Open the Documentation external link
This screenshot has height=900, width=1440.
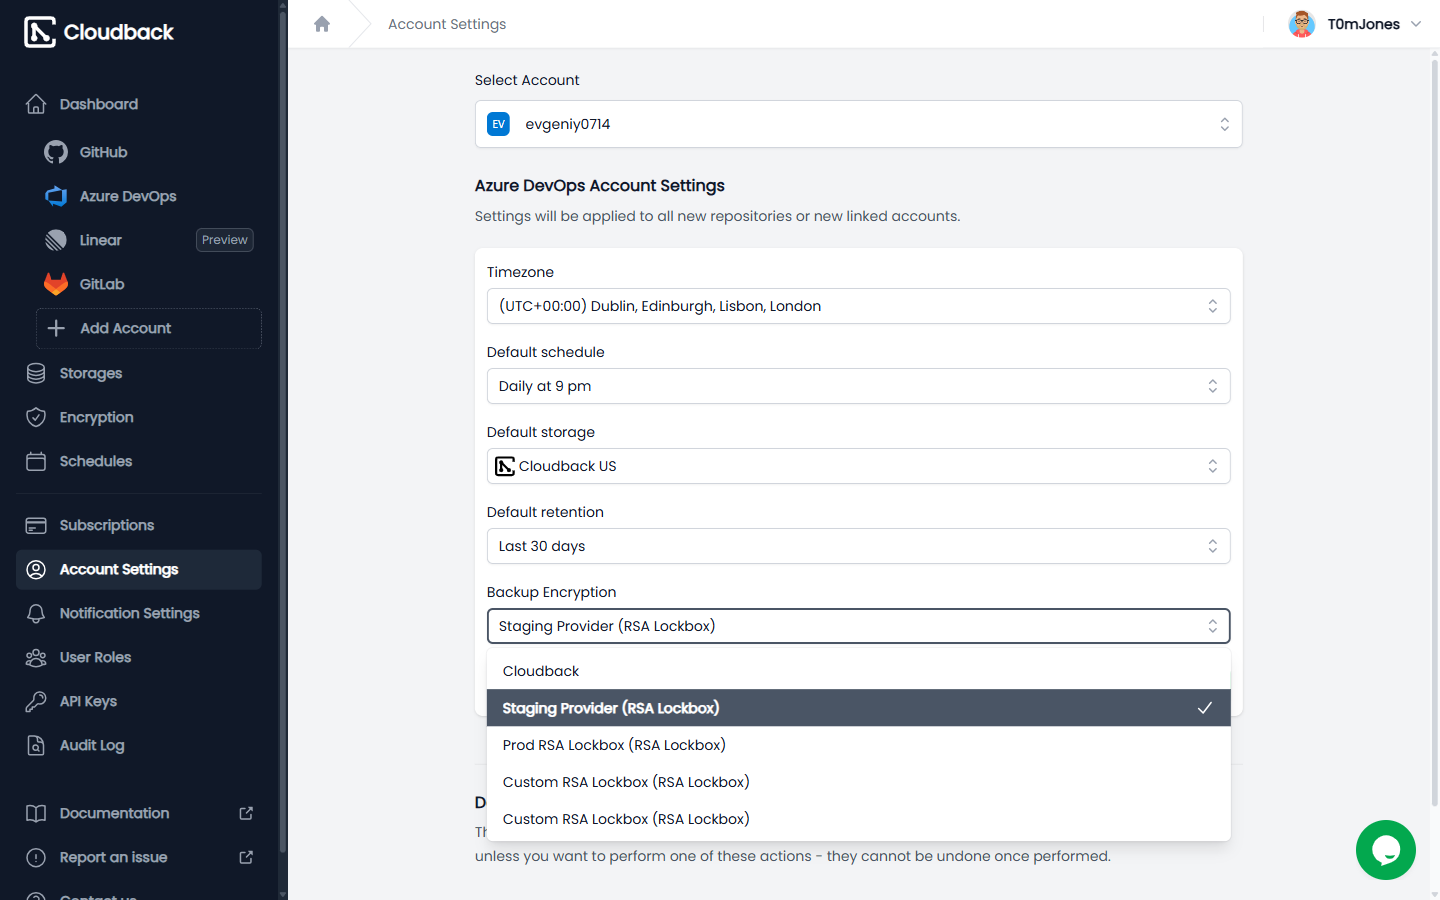coord(139,813)
